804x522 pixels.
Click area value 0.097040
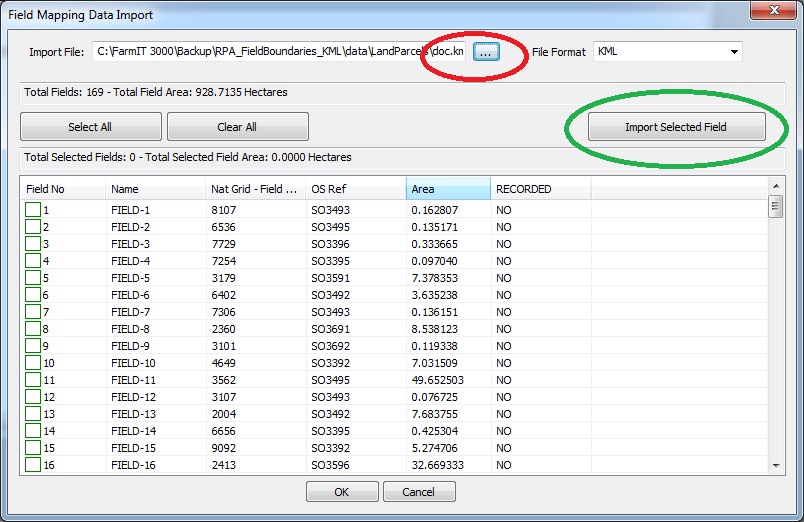(x=434, y=261)
